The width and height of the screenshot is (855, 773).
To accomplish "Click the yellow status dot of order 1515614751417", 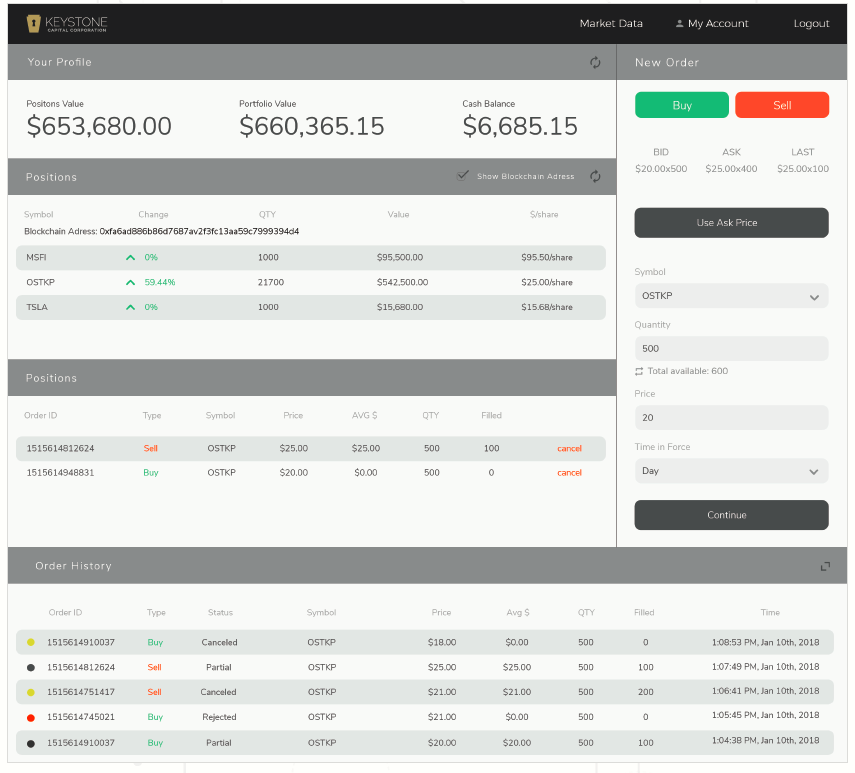I will coord(31,692).
